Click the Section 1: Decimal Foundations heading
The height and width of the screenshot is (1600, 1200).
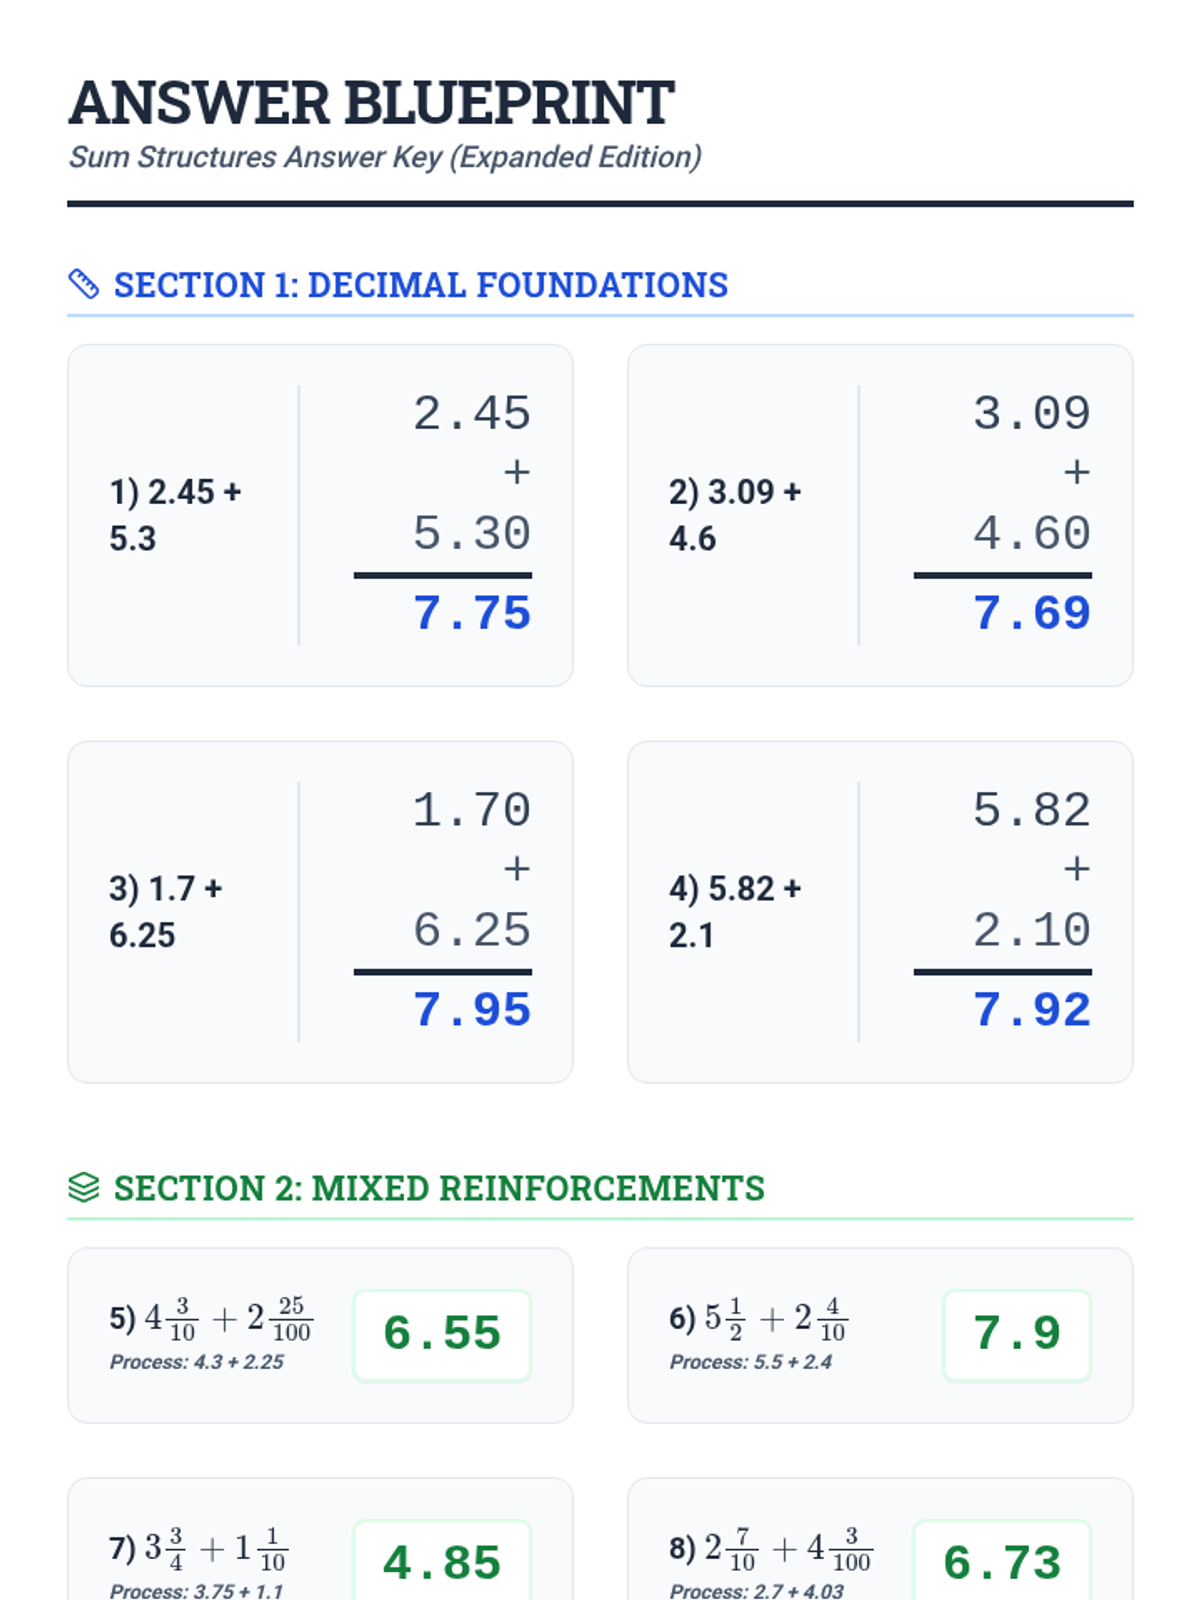420,285
